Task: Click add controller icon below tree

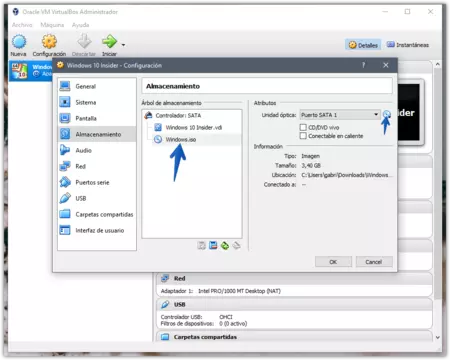Action: pos(201,246)
